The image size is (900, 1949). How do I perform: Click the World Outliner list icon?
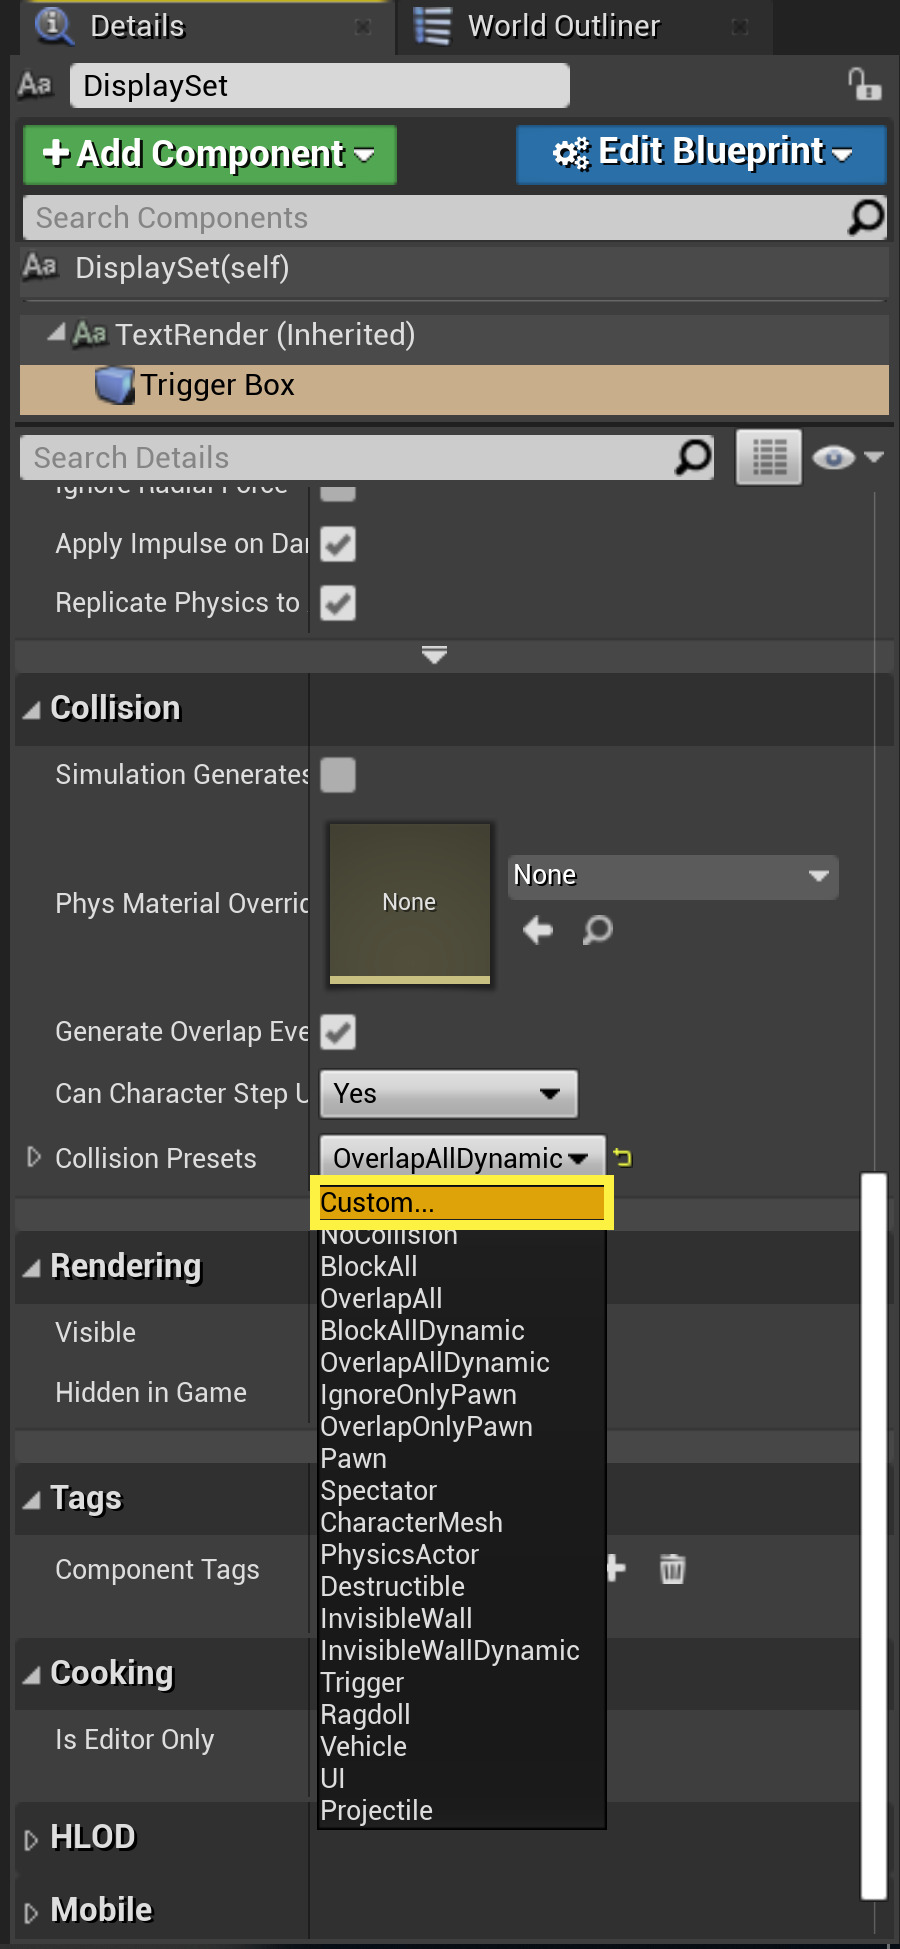coord(433,26)
